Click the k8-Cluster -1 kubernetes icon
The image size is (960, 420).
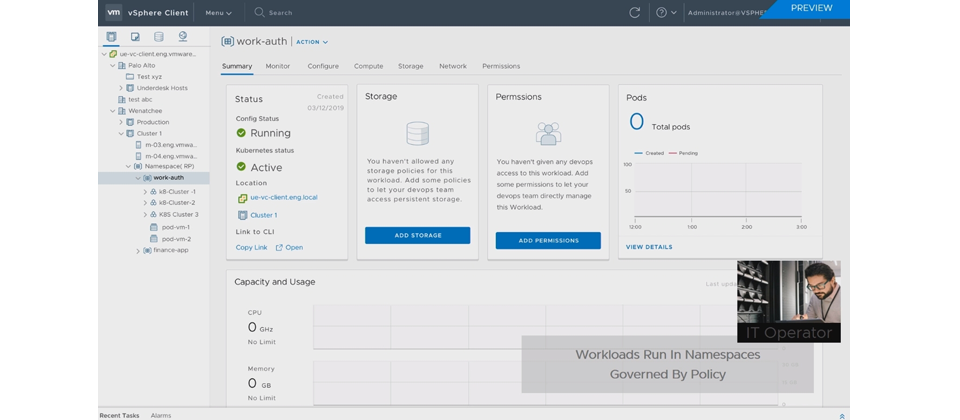click(x=154, y=192)
